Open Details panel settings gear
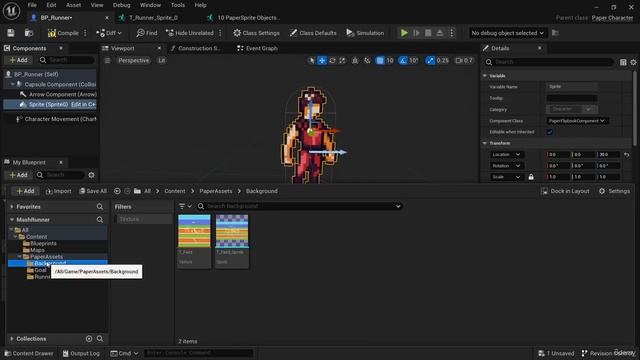The width and height of the screenshot is (640, 360). point(633,62)
